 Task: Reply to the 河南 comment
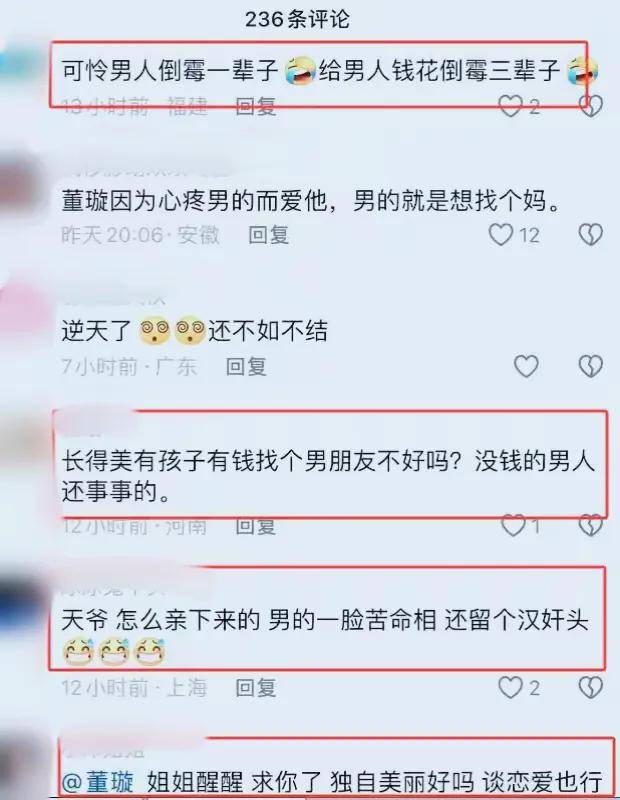[256, 526]
